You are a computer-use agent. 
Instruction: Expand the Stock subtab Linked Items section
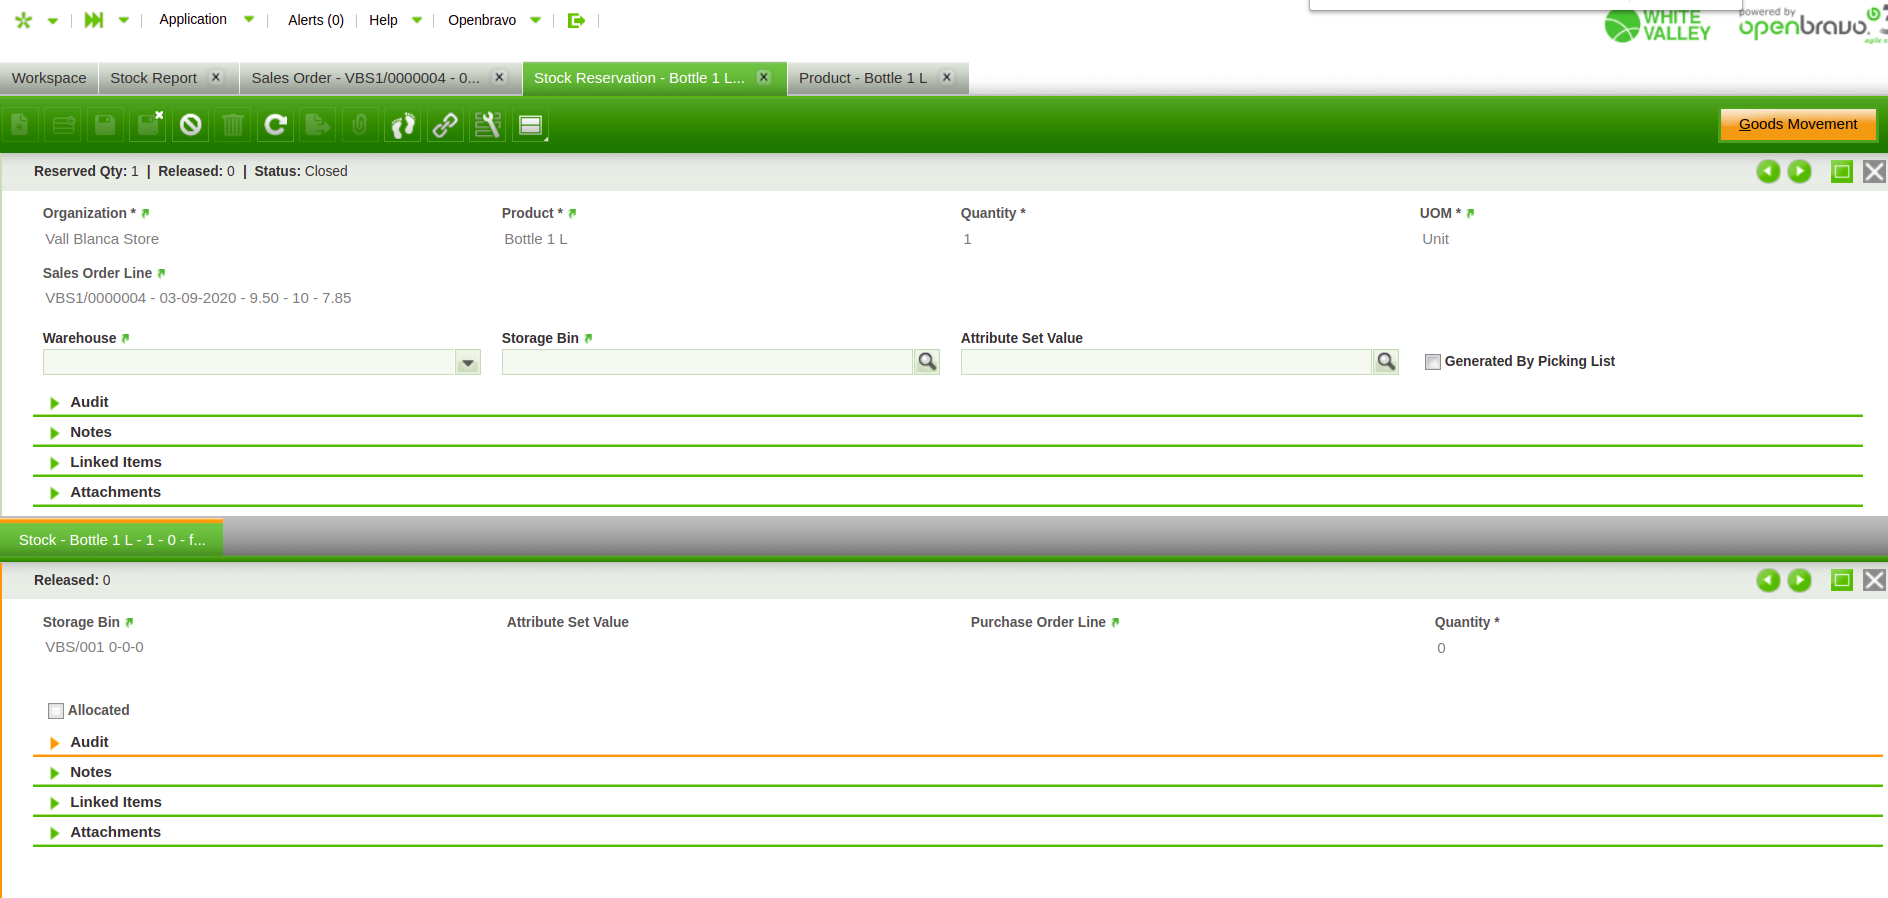coord(55,803)
